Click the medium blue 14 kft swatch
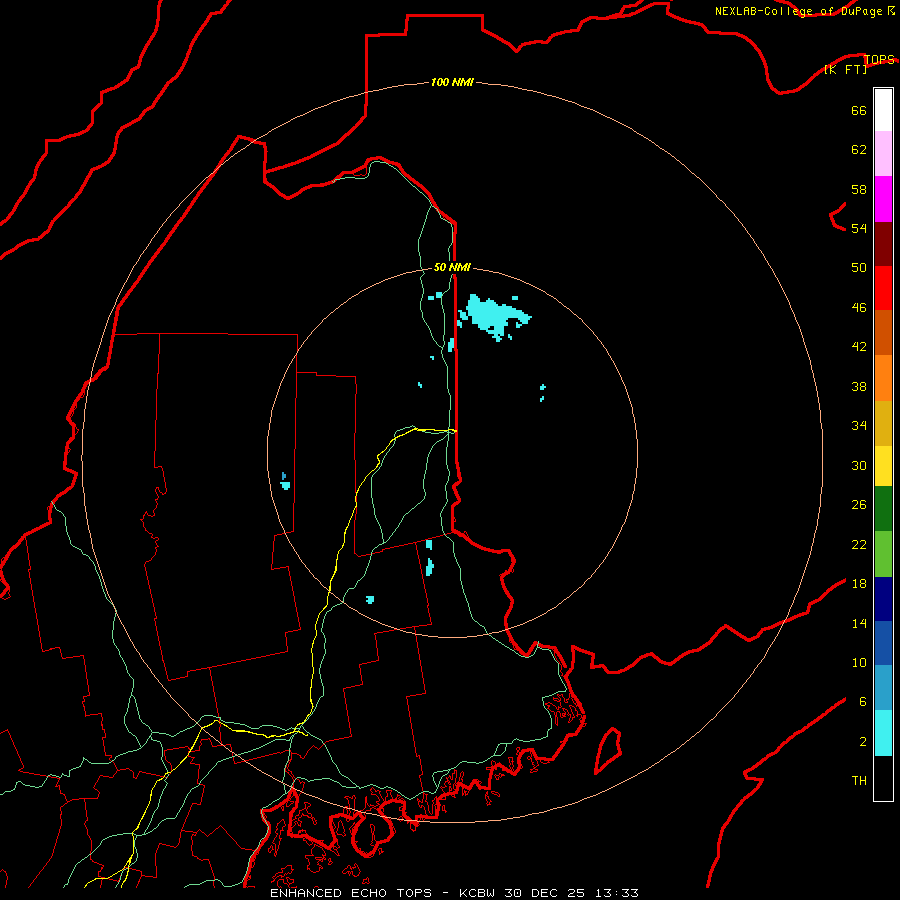The width and height of the screenshot is (900, 900). 883,643
